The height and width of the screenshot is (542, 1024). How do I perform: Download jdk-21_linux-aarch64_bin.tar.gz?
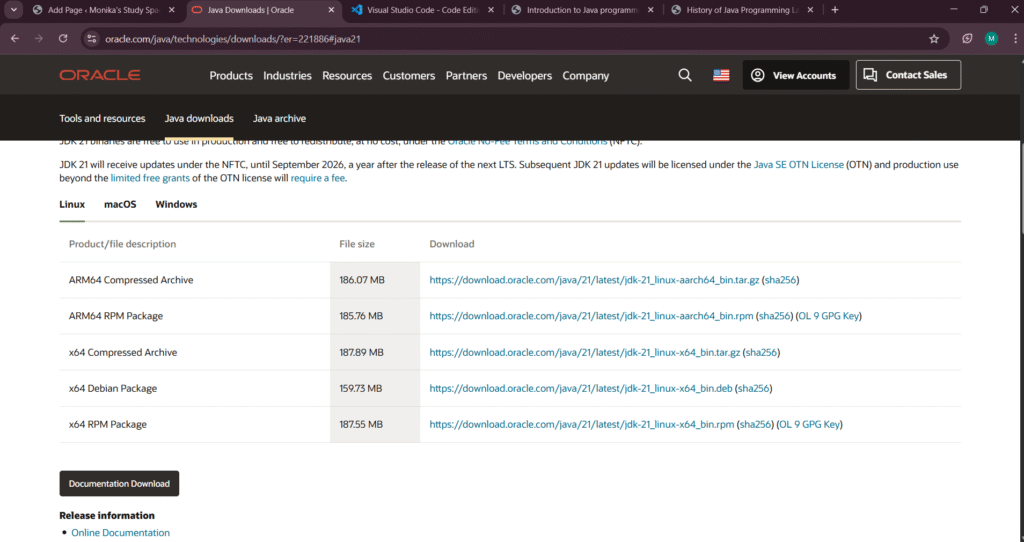pyautogui.click(x=594, y=280)
